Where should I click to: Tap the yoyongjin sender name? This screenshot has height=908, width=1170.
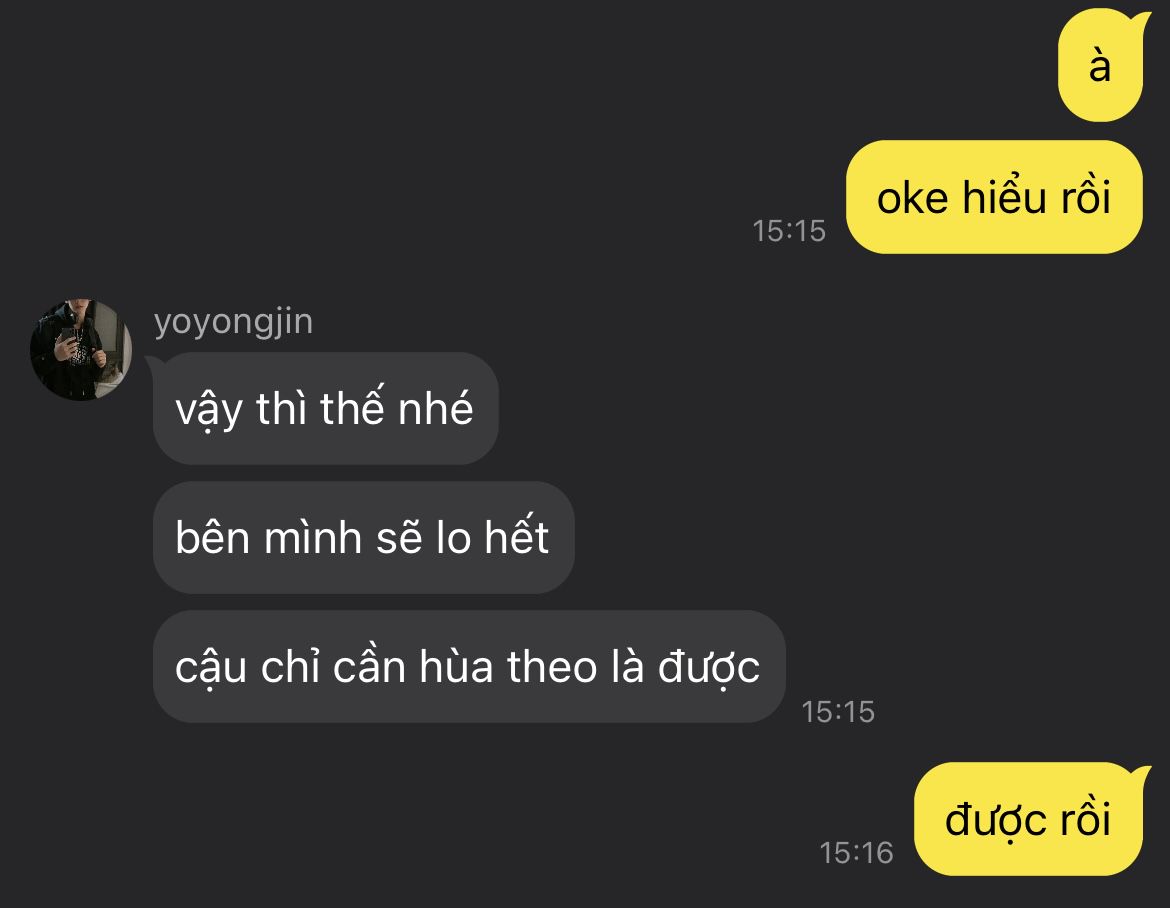pos(234,322)
